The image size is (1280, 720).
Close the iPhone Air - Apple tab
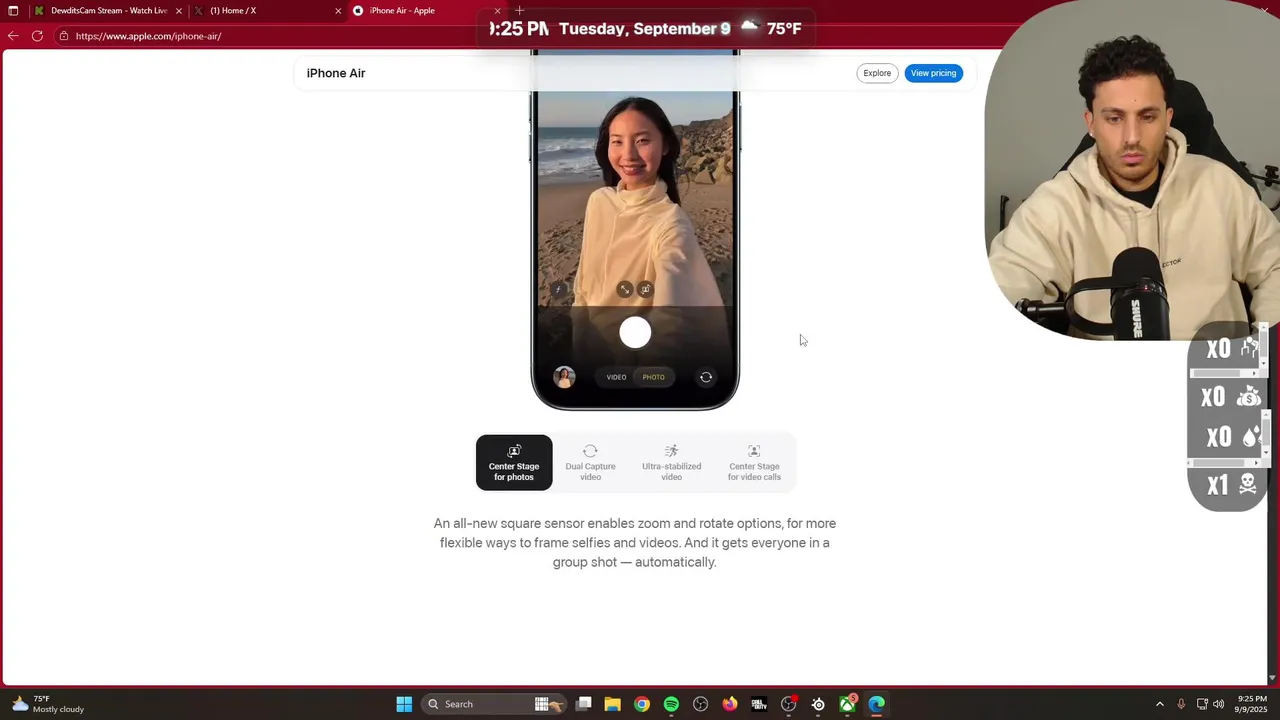click(497, 11)
